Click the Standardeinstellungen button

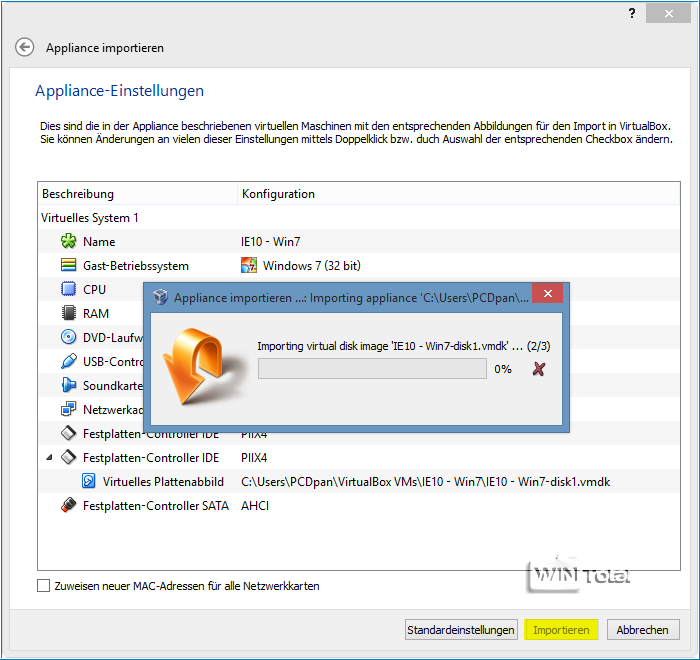(x=461, y=630)
